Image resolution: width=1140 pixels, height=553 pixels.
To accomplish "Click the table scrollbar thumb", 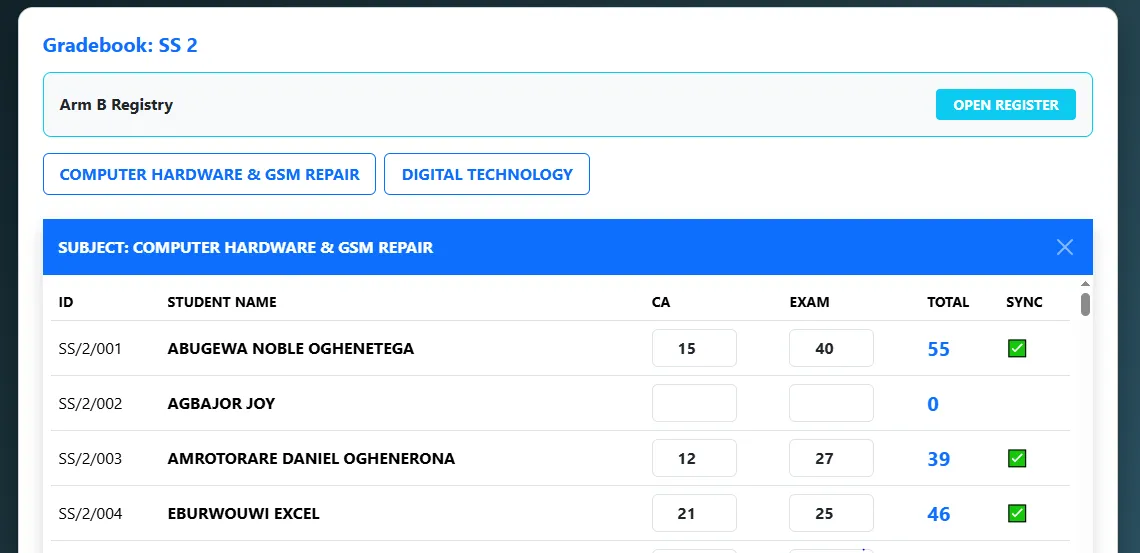I will (1085, 304).
